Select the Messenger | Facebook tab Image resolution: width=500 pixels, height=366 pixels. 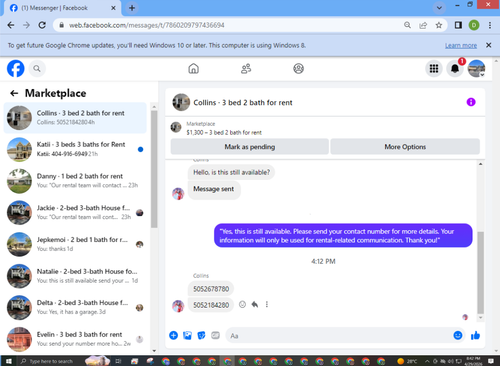[63, 8]
